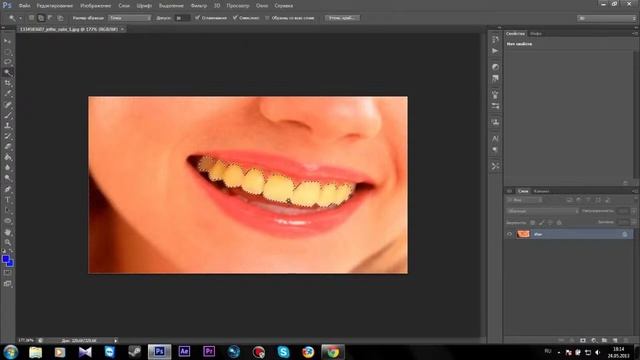Open Color panel icon in dock
The image size is (640, 360).
pyautogui.click(x=495, y=67)
